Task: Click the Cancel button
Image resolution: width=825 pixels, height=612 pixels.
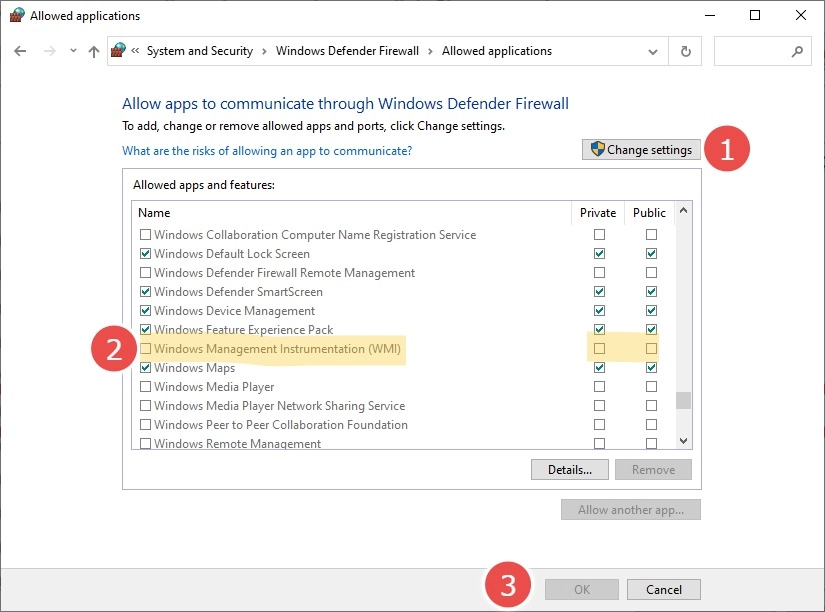Action: point(664,590)
